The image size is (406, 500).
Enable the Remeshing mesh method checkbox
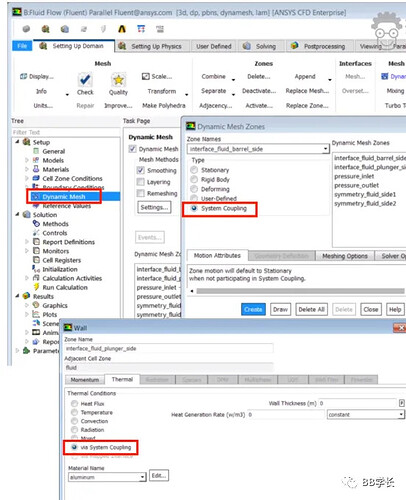pos(140,193)
